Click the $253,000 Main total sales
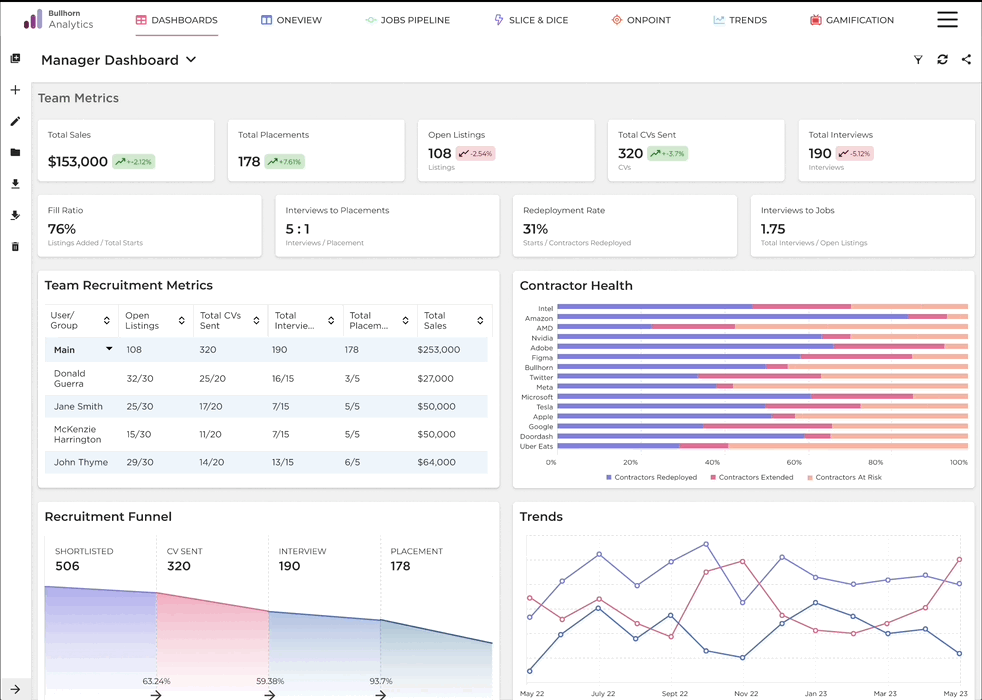The height and width of the screenshot is (700, 982). tap(438, 349)
